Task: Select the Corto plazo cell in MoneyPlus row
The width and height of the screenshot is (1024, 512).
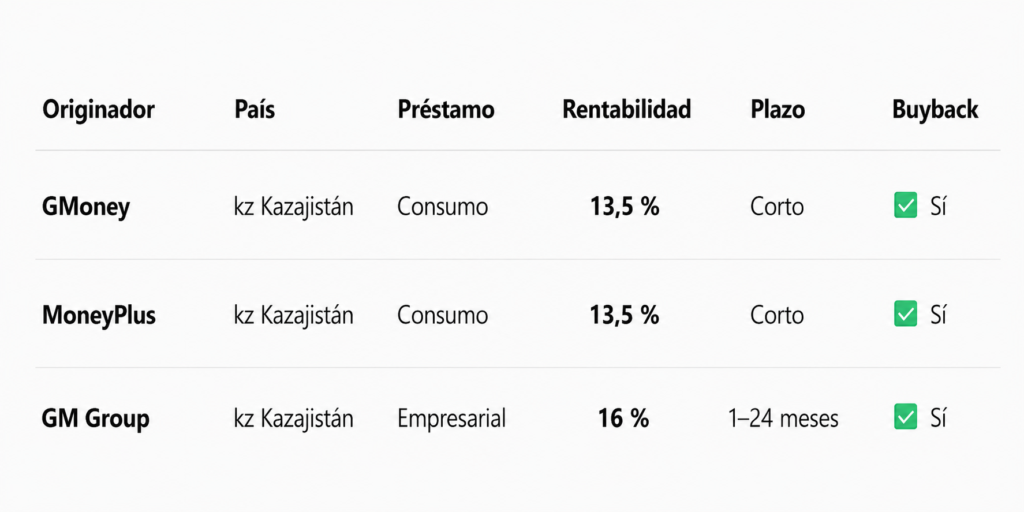Action: click(777, 315)
